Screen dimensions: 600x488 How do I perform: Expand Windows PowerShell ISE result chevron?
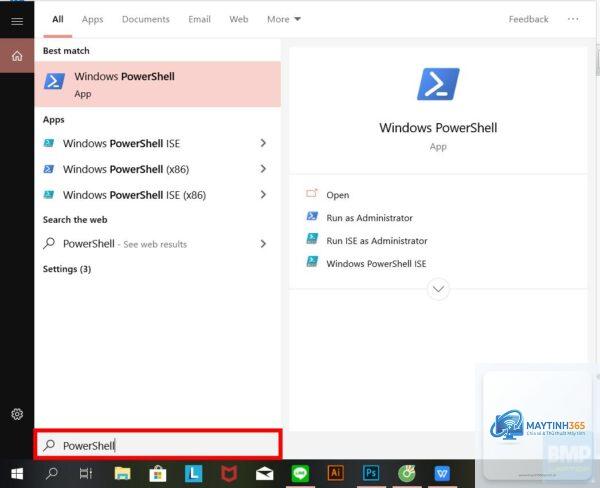pyautogui.click(x=263, y=143)
